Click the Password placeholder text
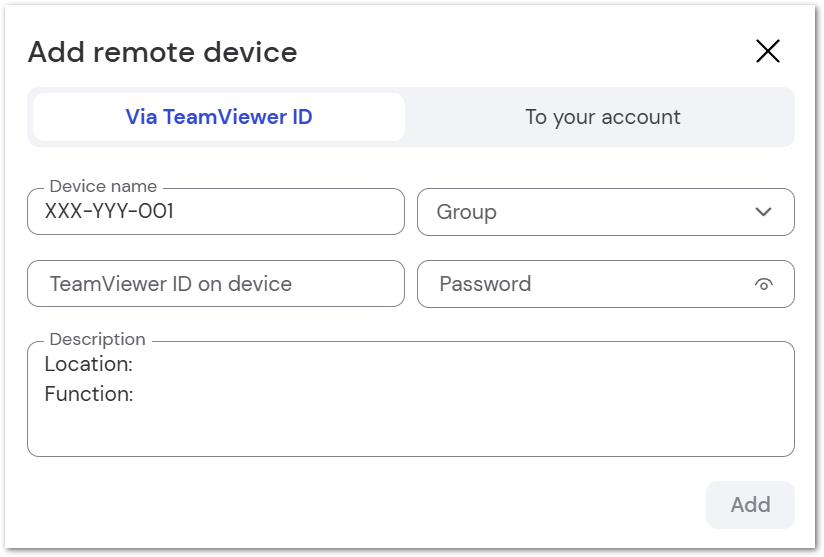This screenshot has width=824, height=557. 485,284
